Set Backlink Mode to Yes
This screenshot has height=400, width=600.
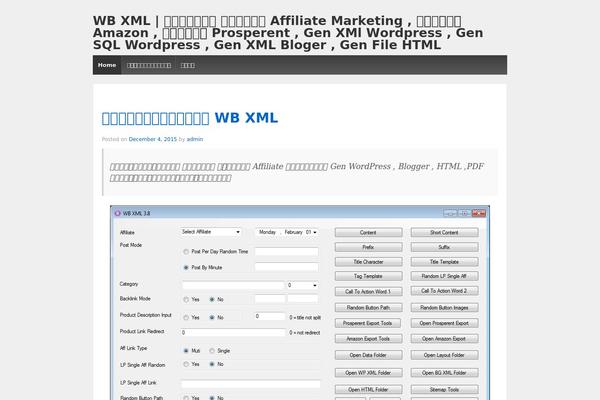point(186,300)
